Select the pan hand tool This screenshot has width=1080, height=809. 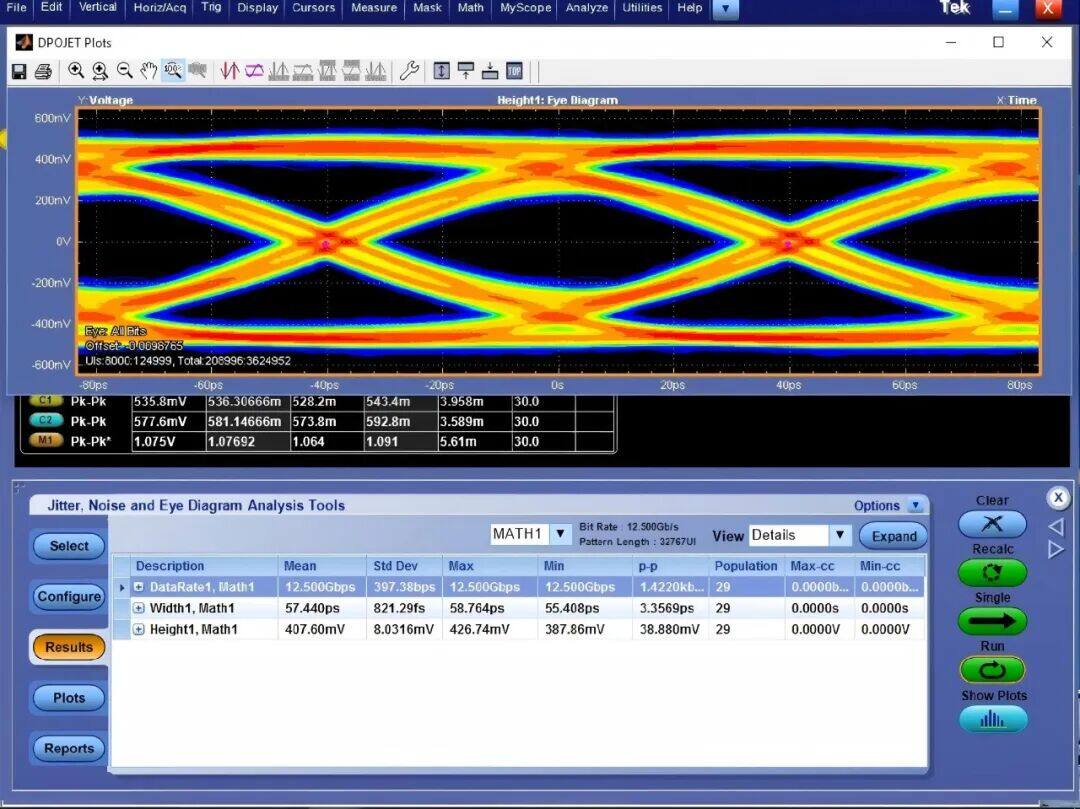[149, 70]
